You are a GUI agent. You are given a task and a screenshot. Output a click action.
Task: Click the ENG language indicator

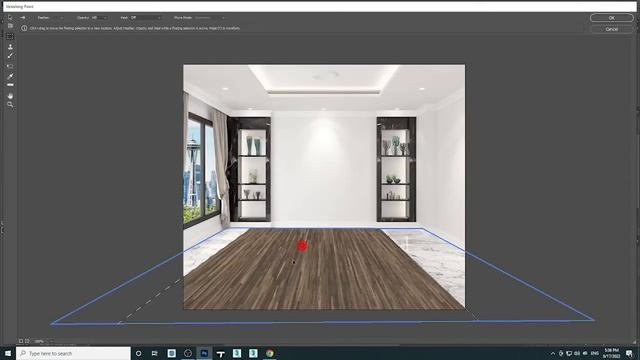(595, 353)
